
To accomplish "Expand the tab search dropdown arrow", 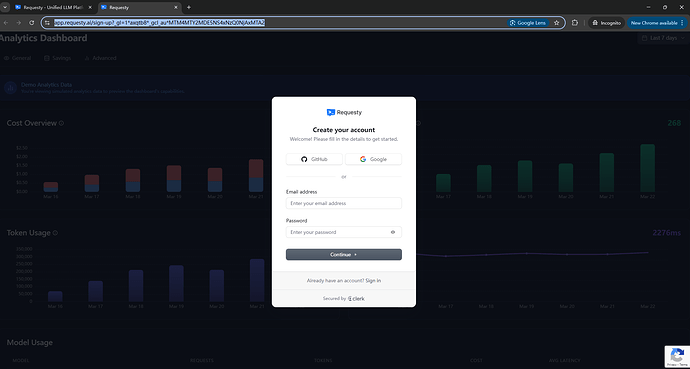I will [5, 7].
